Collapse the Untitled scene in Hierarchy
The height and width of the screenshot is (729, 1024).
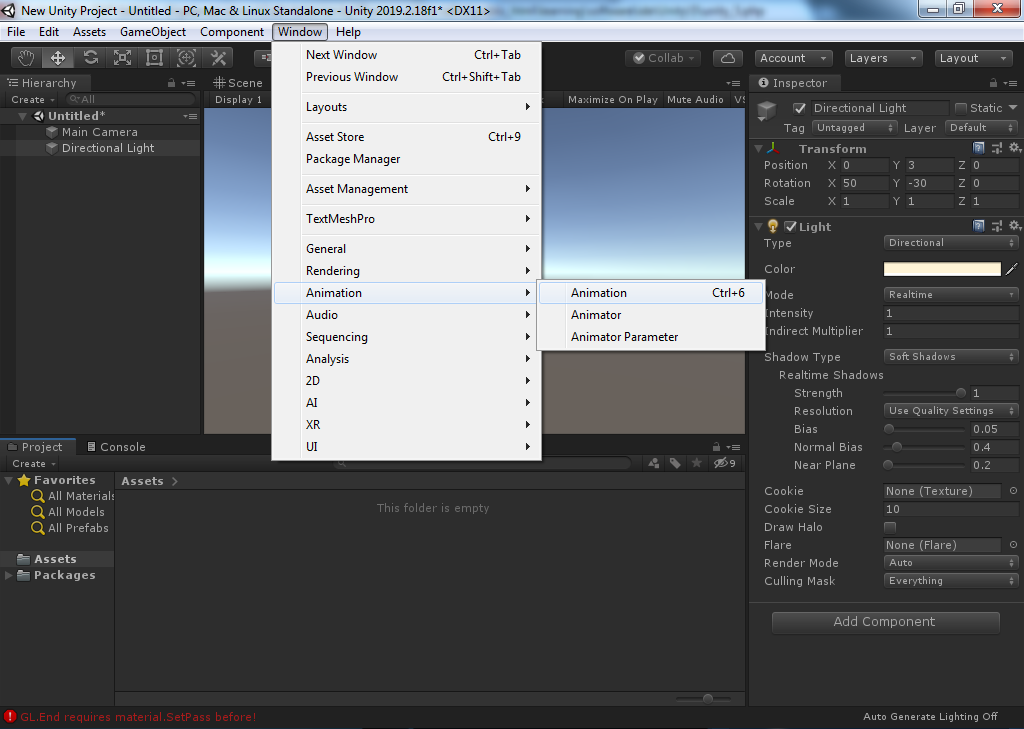tap(23, 116)
